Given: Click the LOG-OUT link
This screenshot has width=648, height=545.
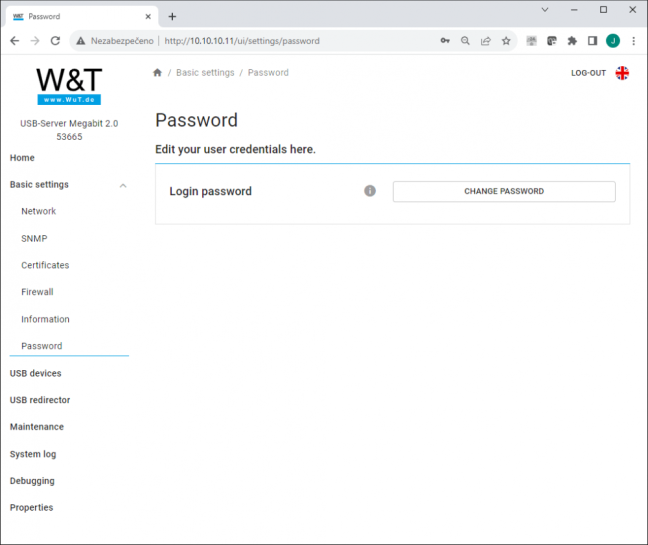Looking at the screenshot, I should click(588, 73).
